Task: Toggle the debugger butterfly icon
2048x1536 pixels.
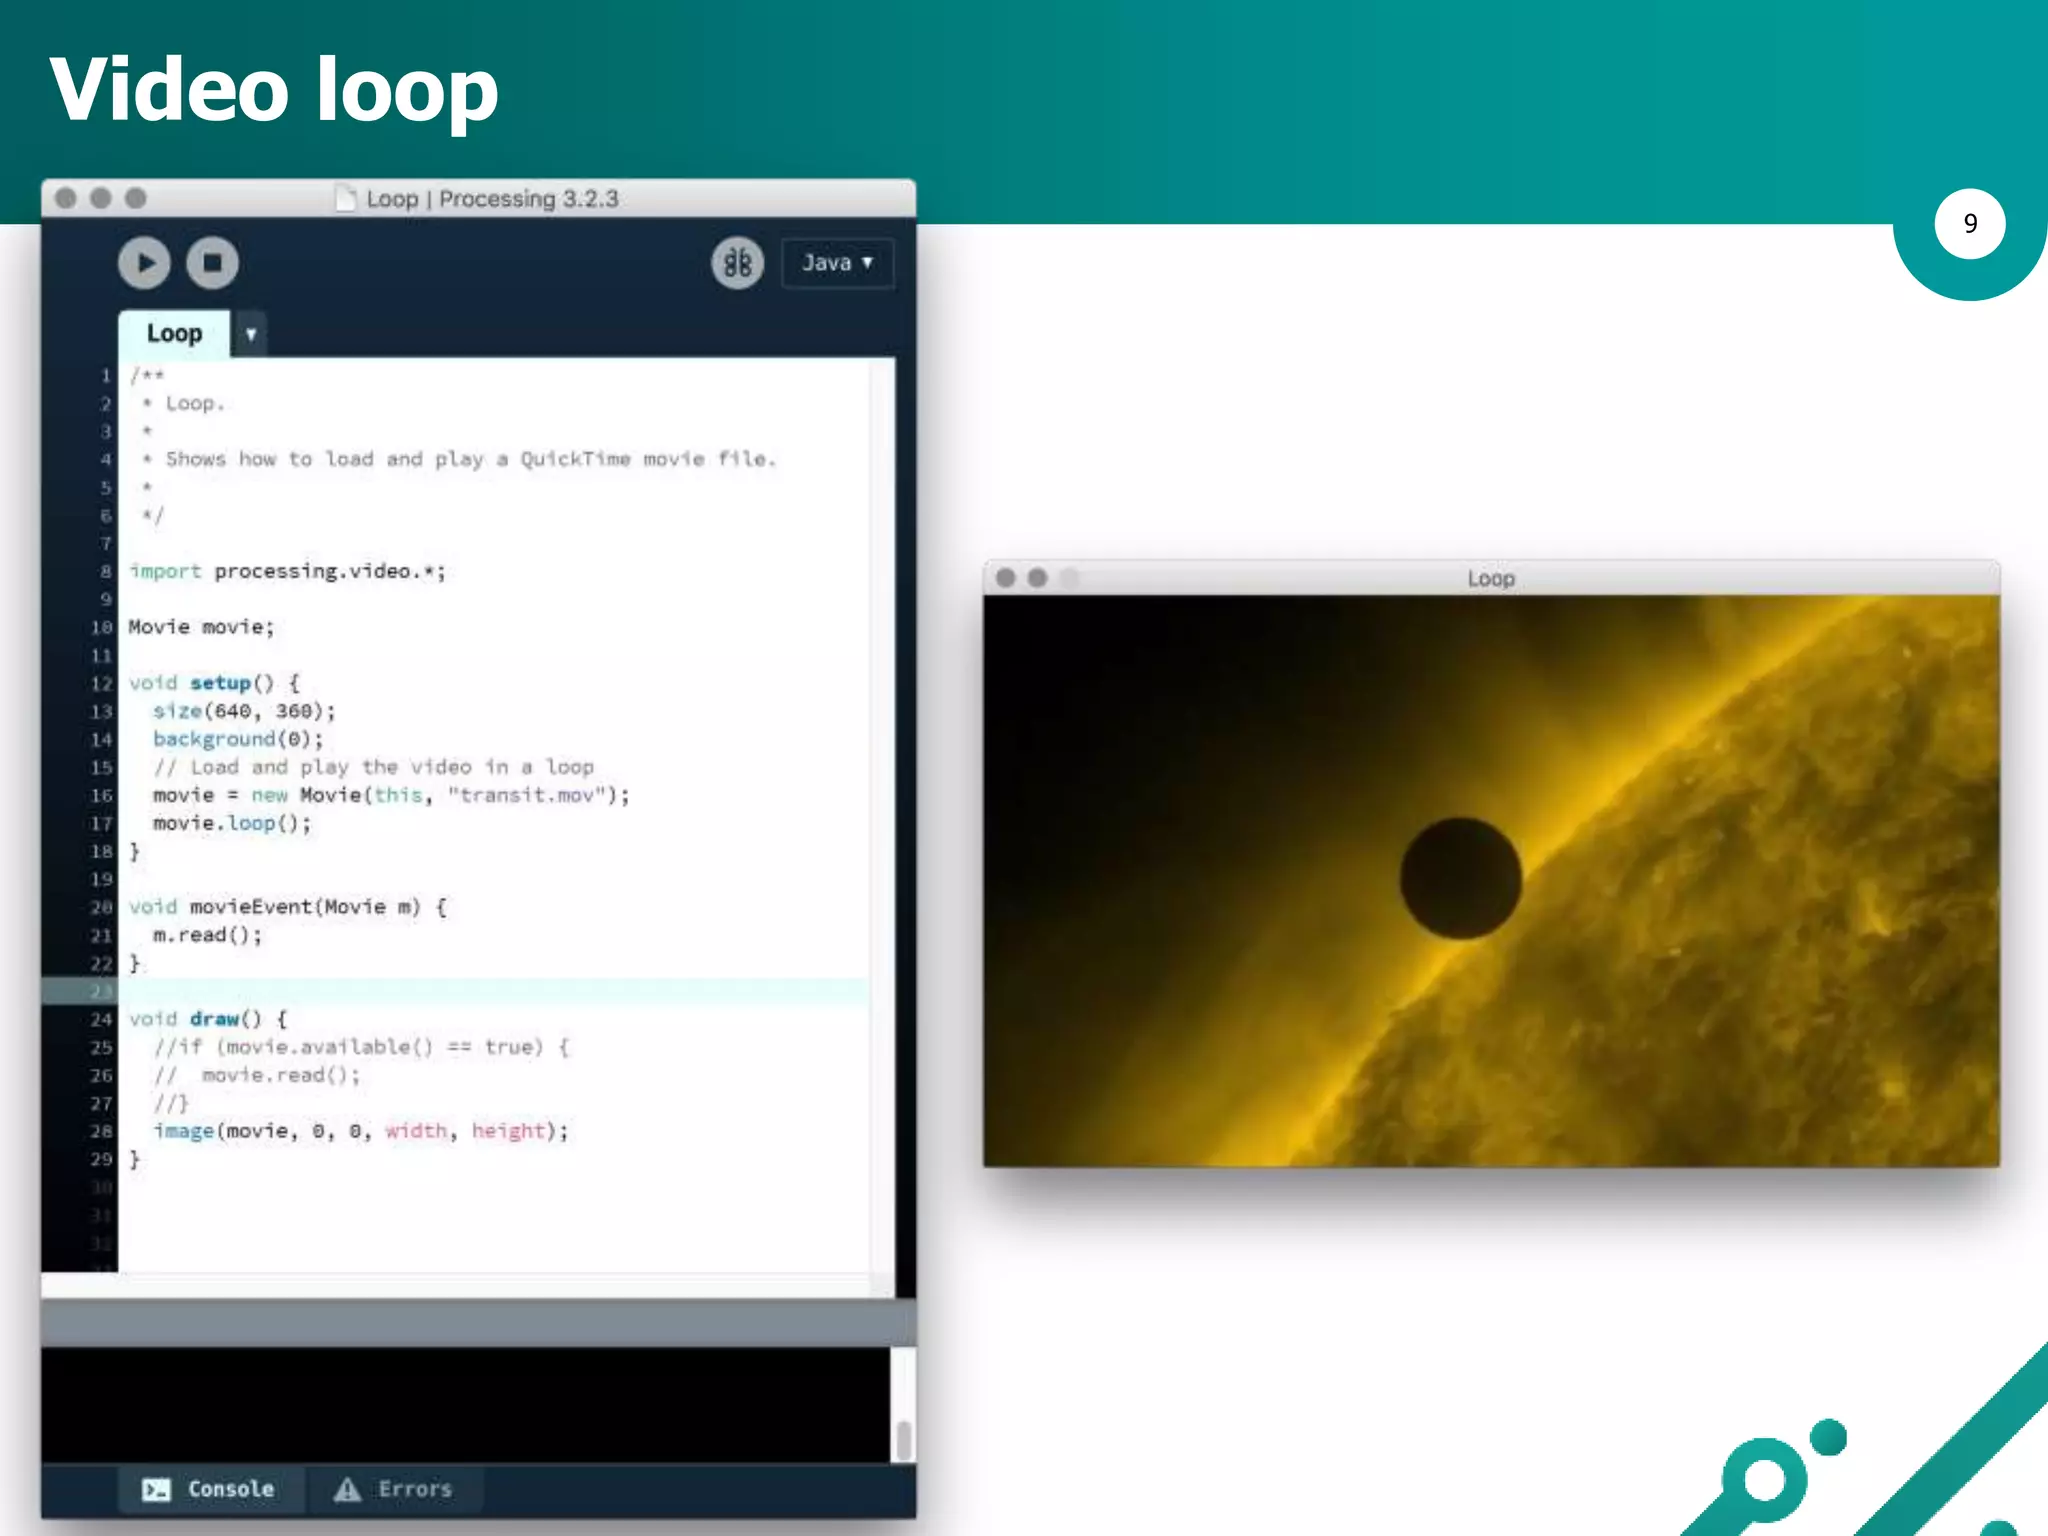Action: [x=737, y=263]
